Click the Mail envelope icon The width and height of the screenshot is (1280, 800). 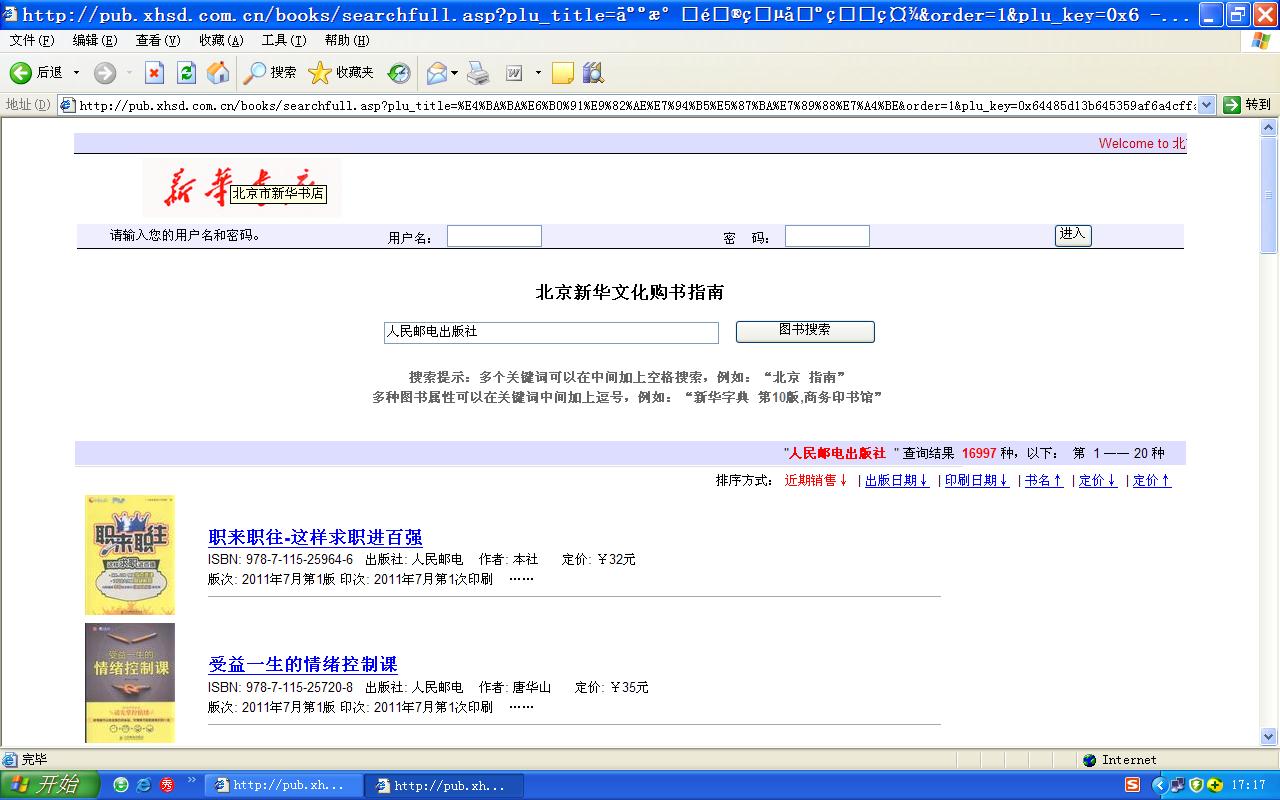tap(437, 73)
